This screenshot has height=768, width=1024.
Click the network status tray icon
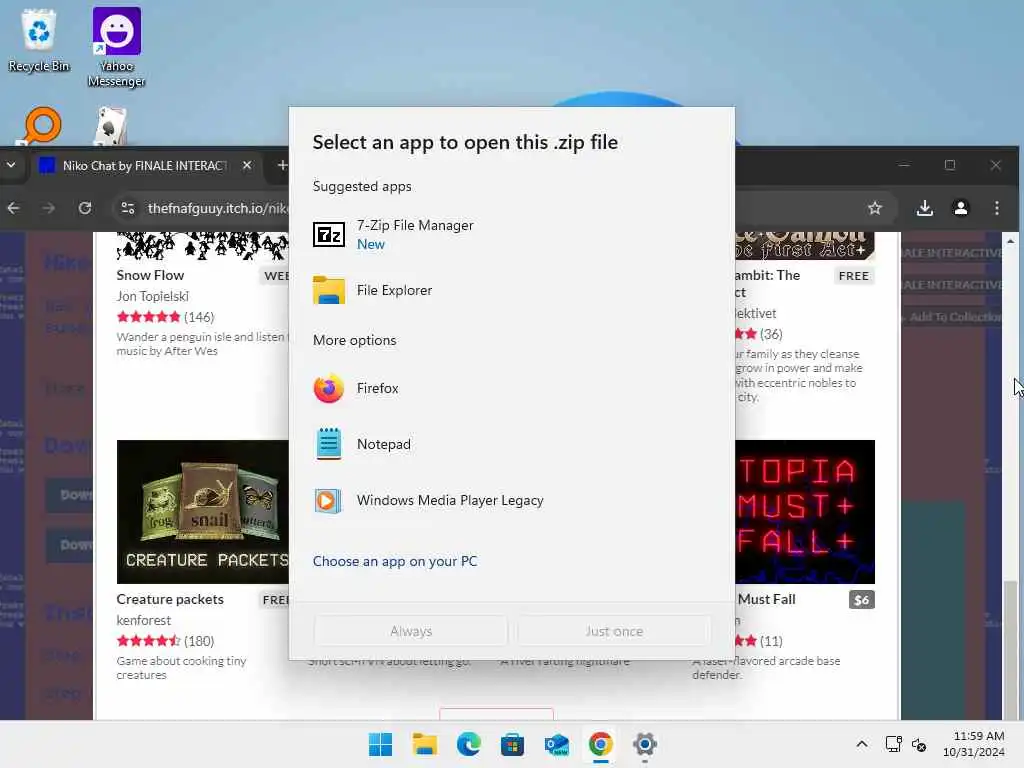(x=893, y=744)
